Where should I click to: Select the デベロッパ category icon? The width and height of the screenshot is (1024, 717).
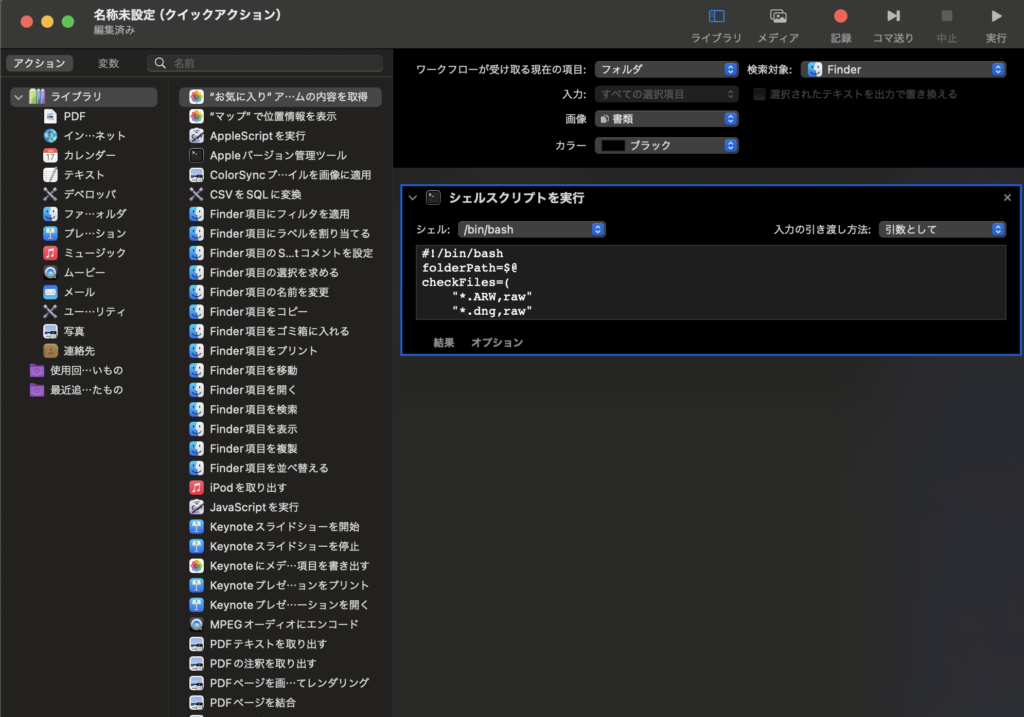coord(50,195)
